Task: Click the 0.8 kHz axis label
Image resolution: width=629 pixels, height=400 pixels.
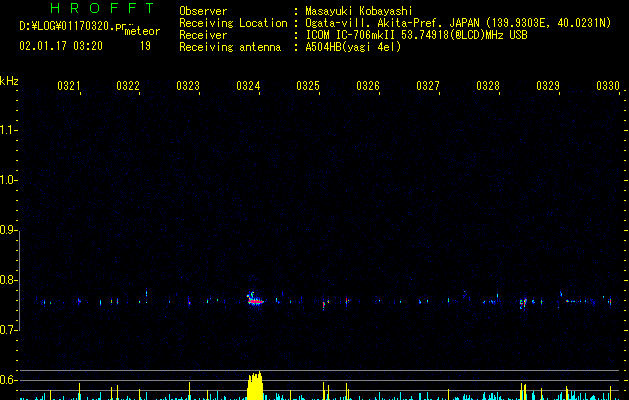Action: (x=8, y=280)
